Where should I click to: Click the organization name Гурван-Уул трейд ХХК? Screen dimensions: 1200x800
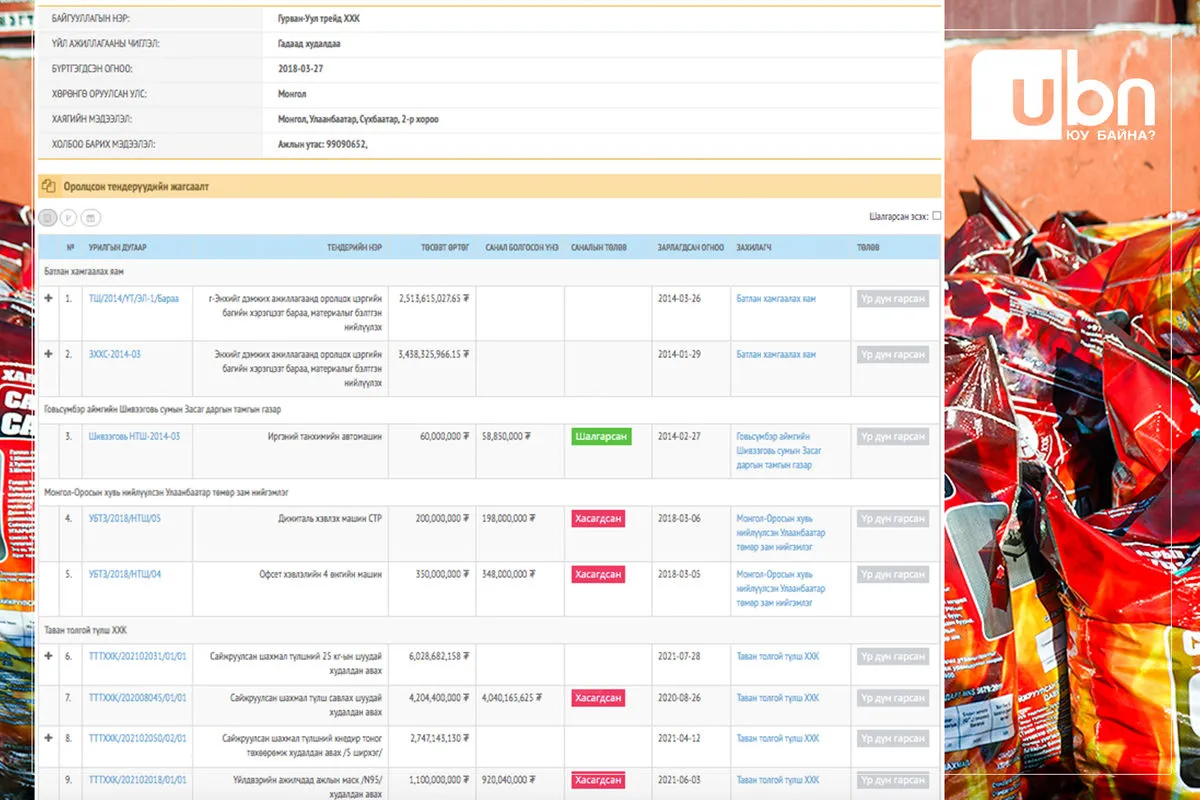click(318, 19)
